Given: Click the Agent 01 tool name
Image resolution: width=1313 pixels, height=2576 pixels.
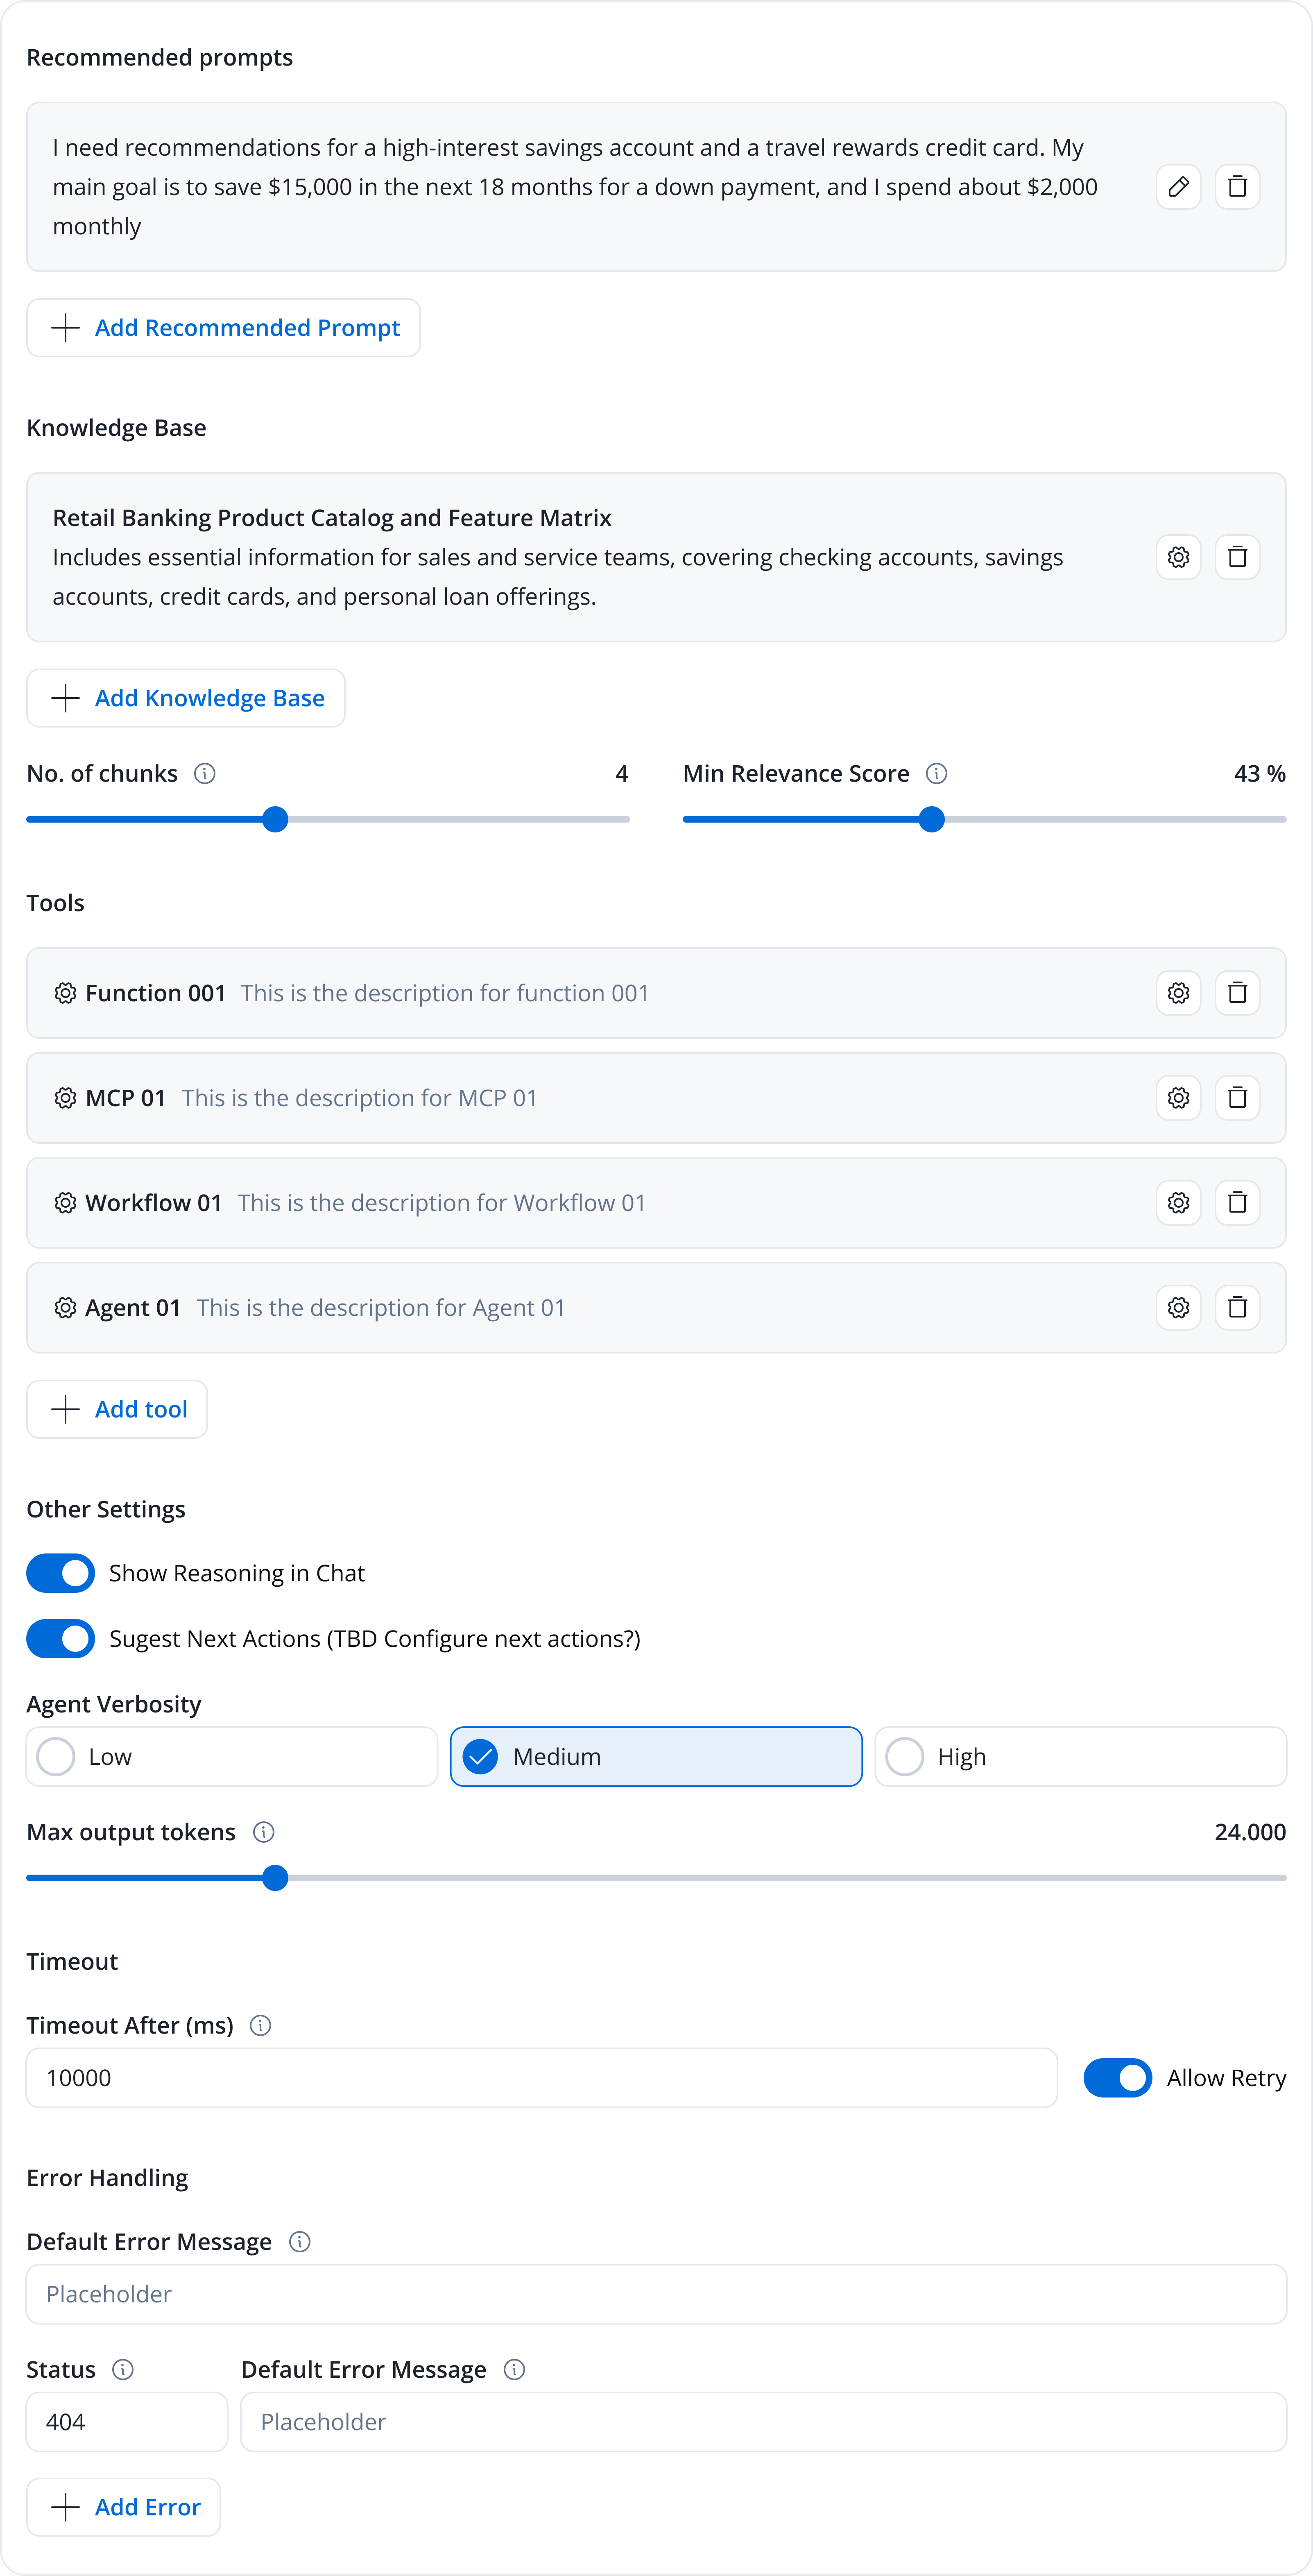Looking at the screenshot, I should pyautogui.click(x=133, y=1308).
